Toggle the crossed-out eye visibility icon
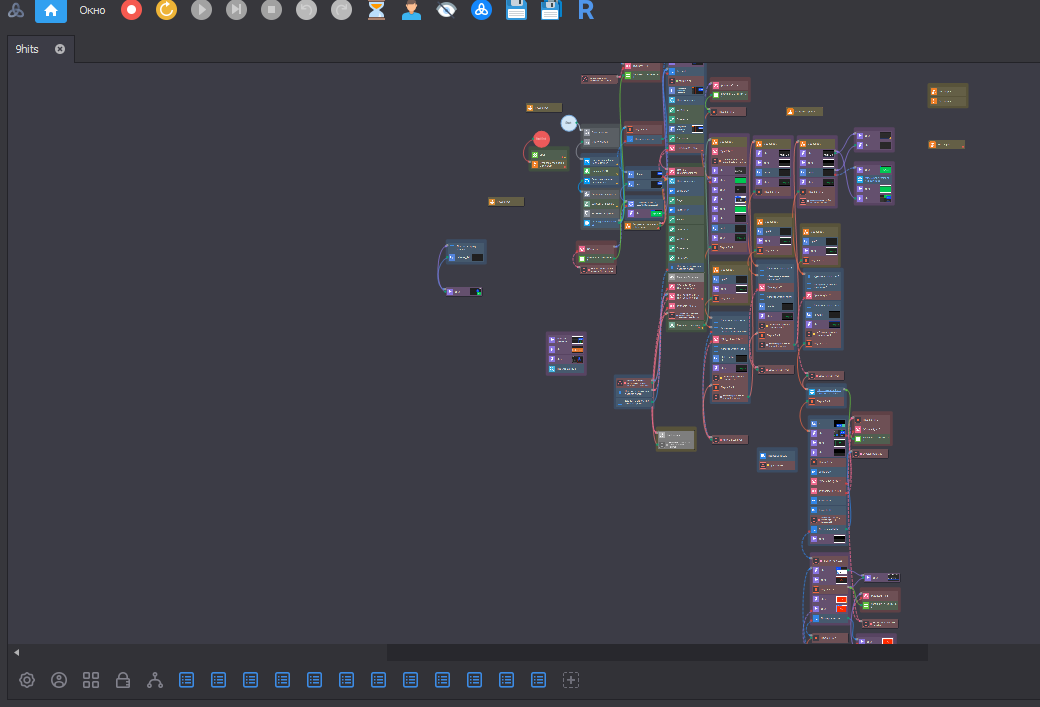This screenshot has width=1040, height=707. (x=446, y=11)
